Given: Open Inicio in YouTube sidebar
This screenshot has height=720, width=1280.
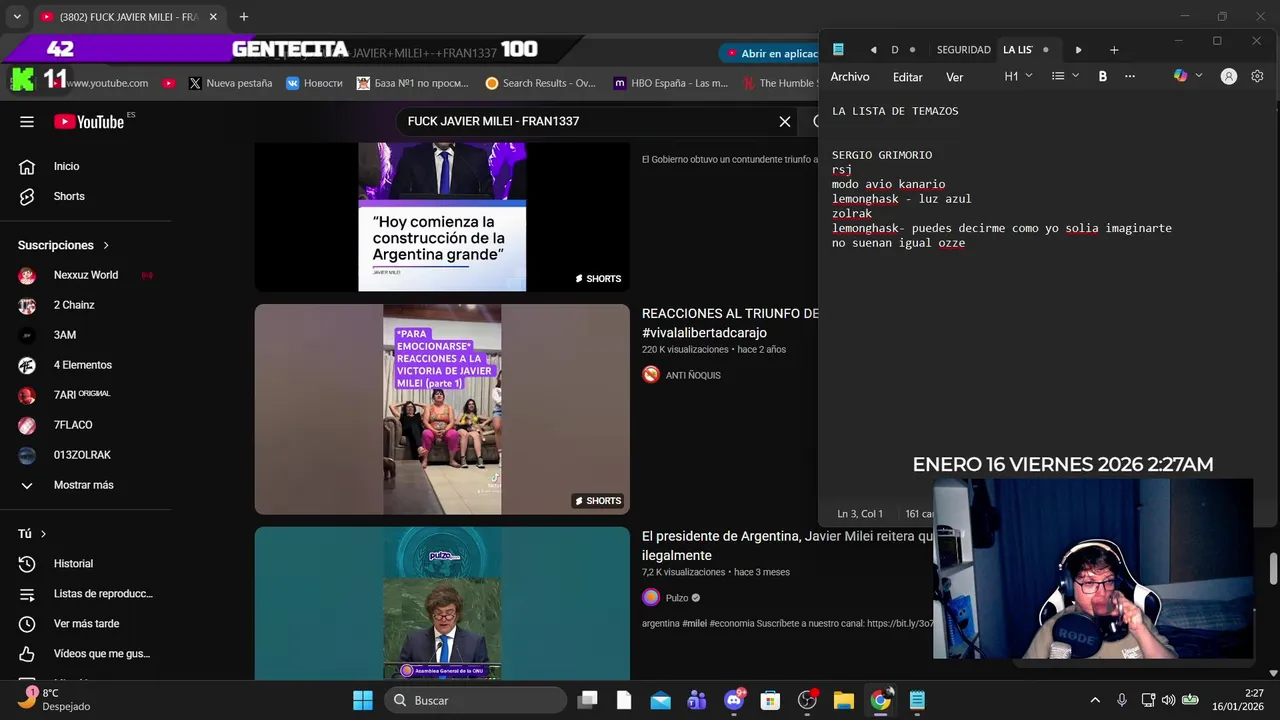Looking at the screenshot, I should (x=66, y=166).
